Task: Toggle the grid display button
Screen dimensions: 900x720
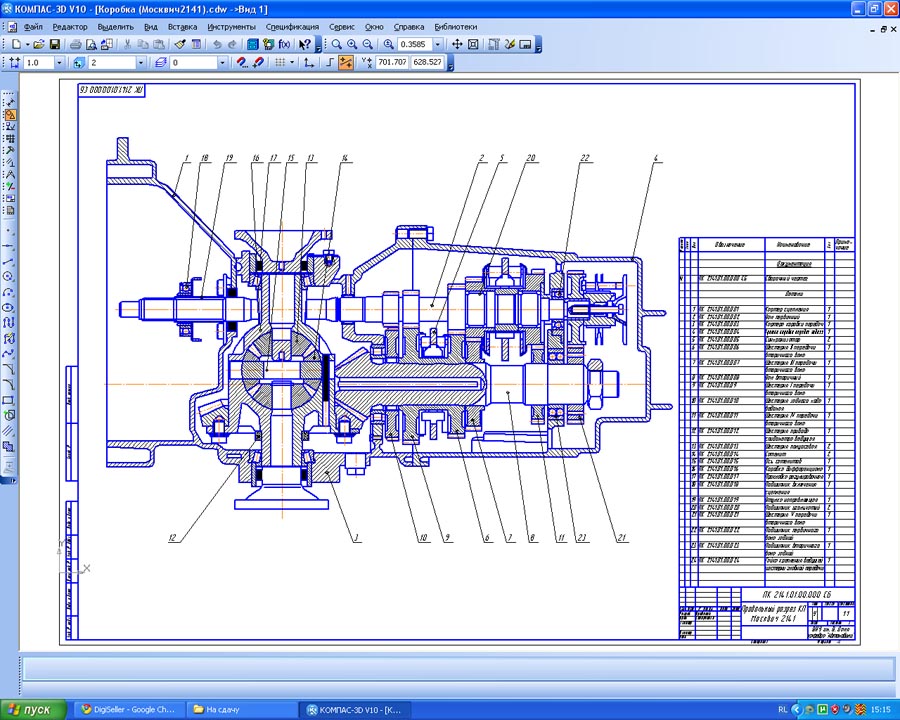Action: (280, 63)
